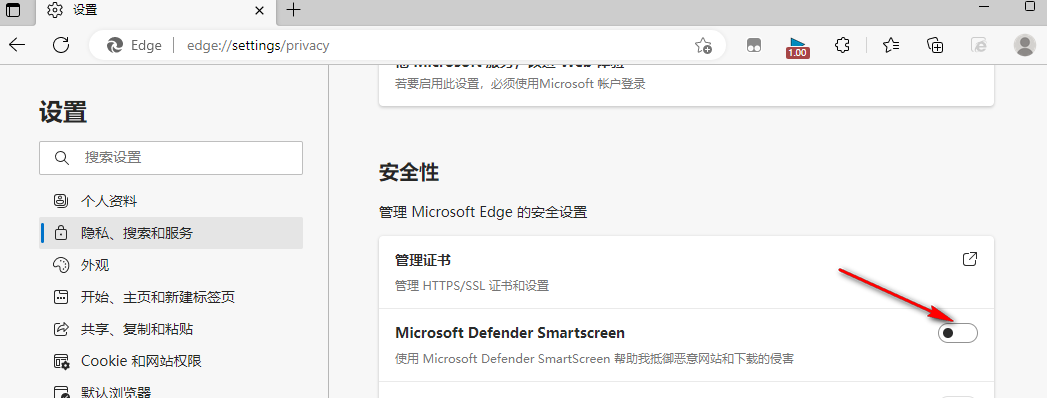The height and width of the screenshot is (398, 1047).
Task: Open the extension with 1.00 badge
Action: (797, 46)
